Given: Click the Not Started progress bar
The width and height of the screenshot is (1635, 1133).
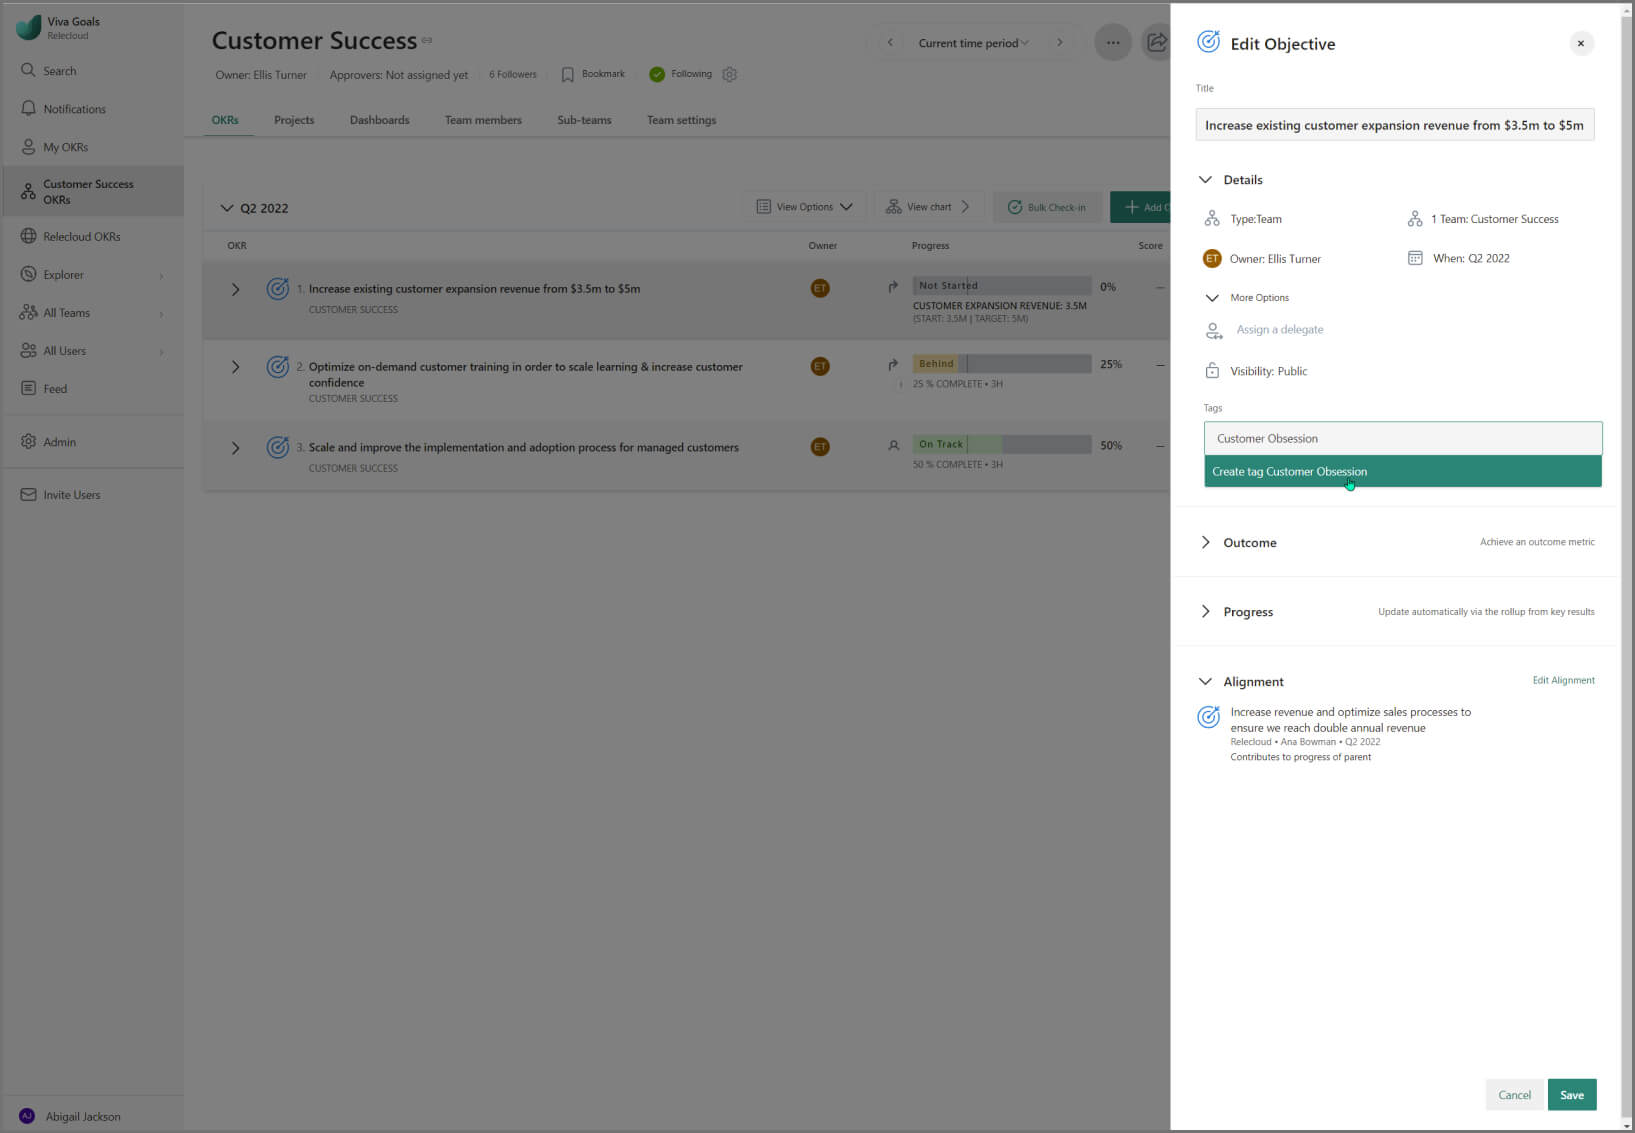Looking at the screenshot, I should click(1002, 286).
